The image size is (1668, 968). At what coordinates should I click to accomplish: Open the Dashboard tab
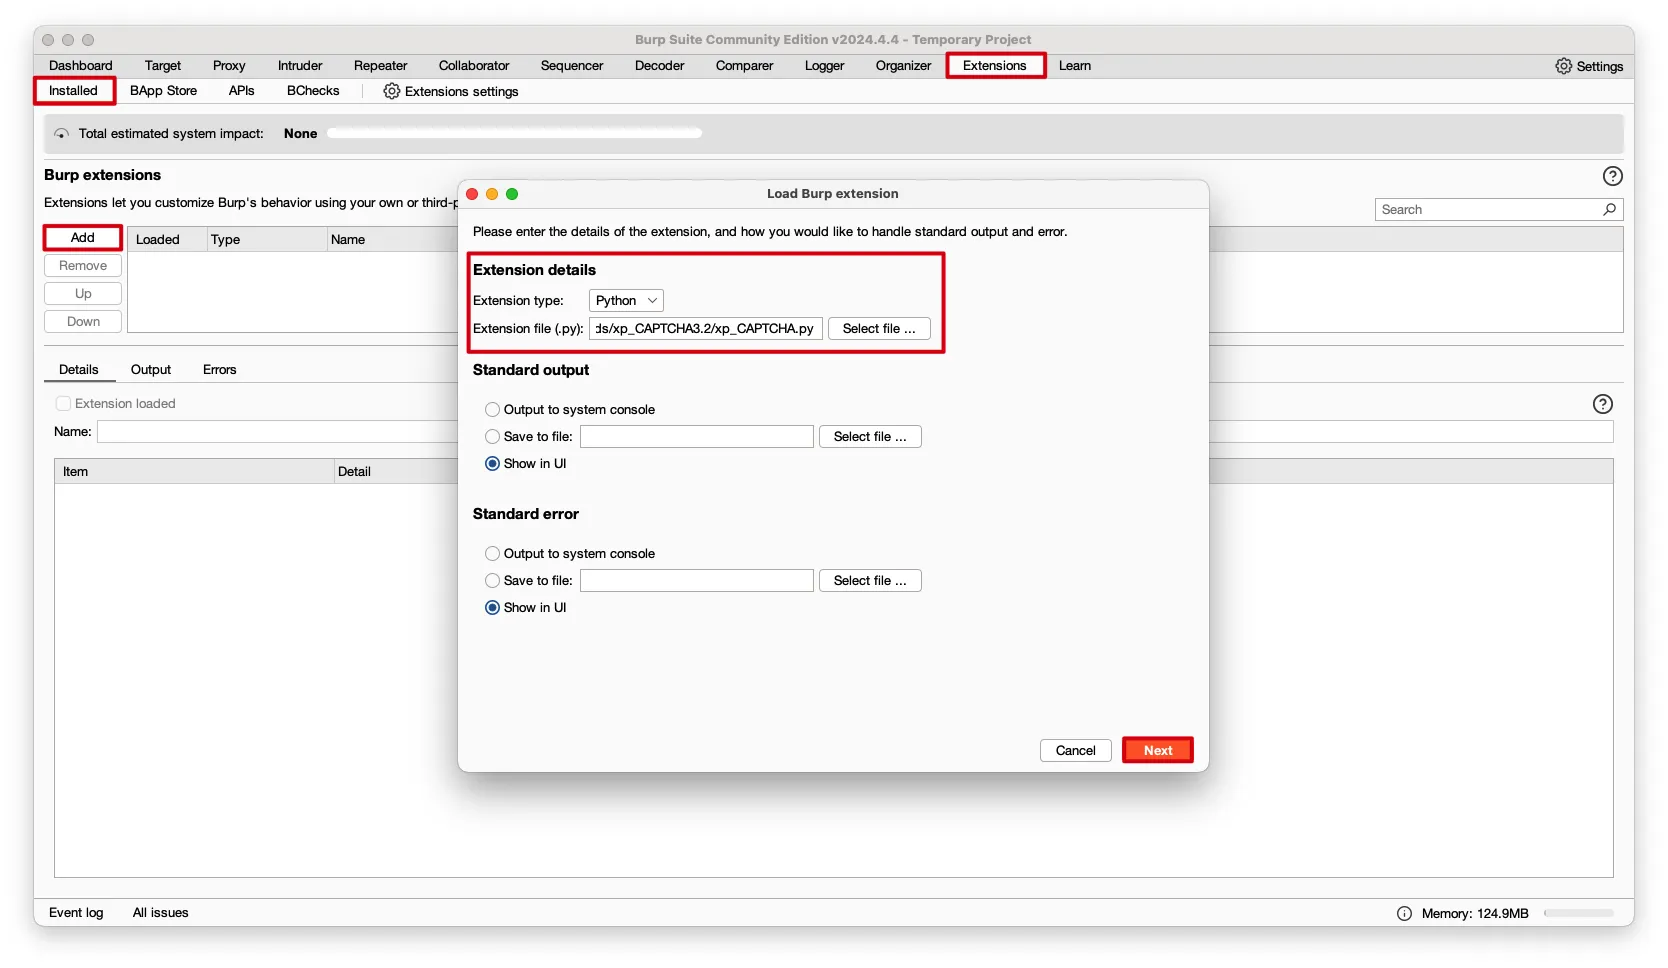81,66
